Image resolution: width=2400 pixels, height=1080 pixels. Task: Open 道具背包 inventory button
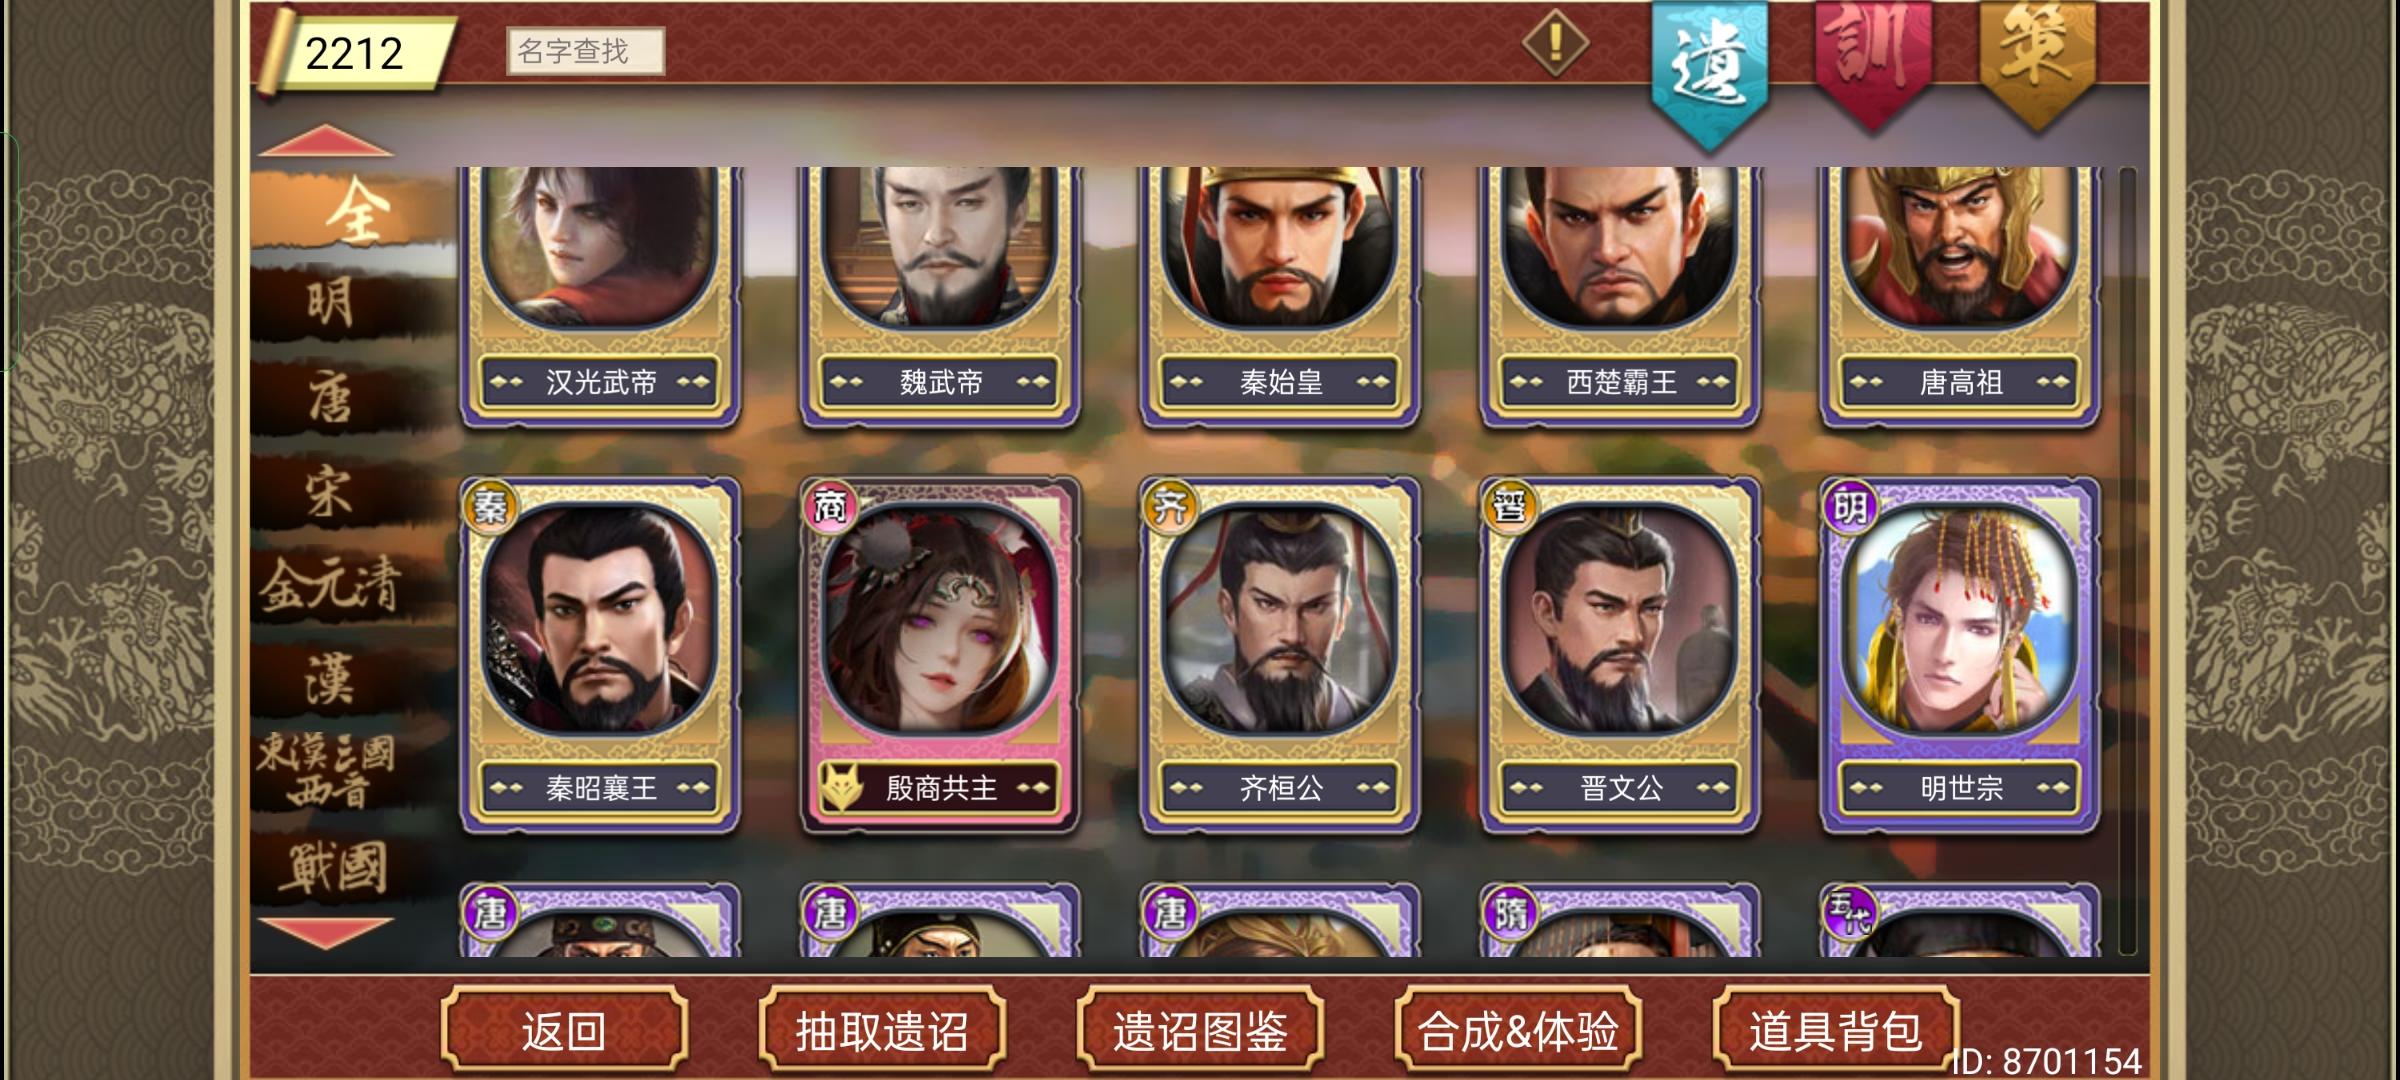[1836, 1031]
